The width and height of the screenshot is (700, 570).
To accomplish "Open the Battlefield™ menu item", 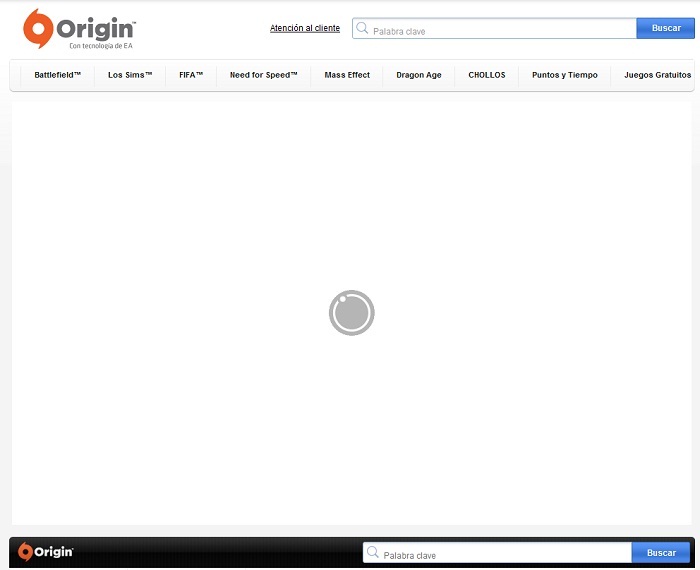I will 58,75.
